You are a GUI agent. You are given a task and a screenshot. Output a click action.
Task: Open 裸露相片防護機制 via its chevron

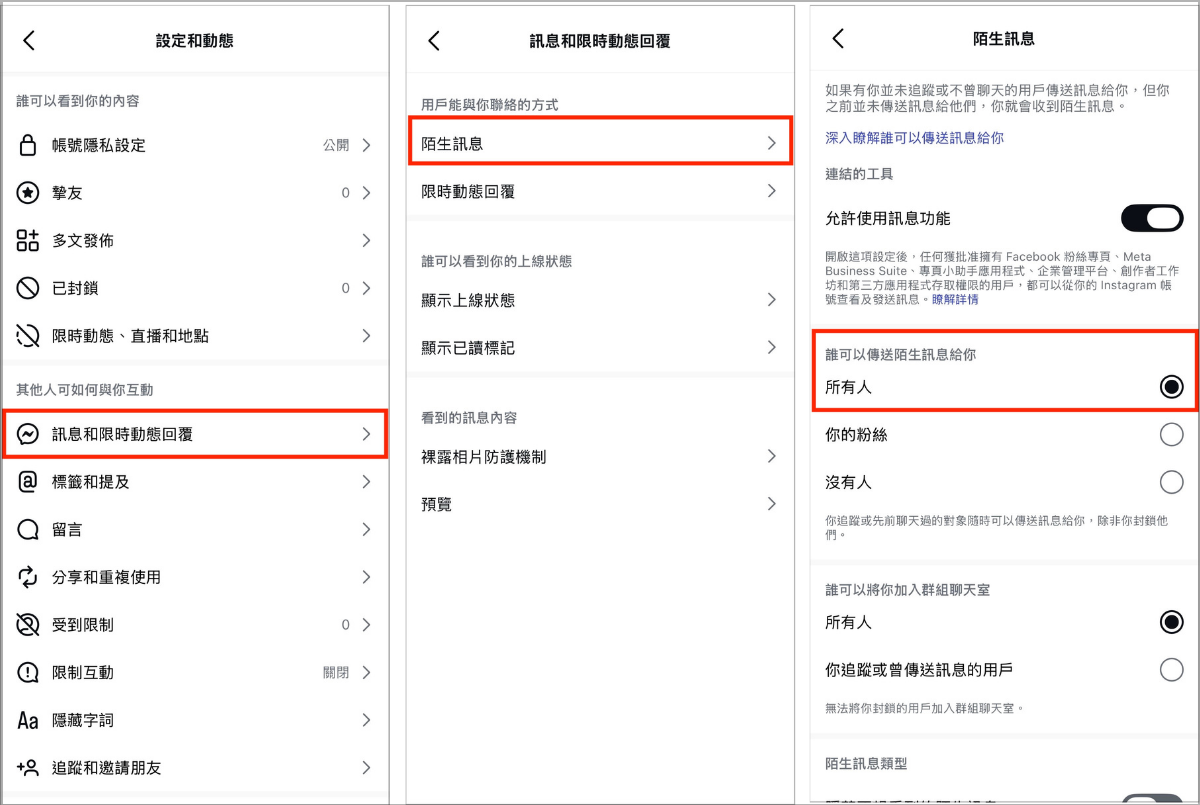(771, 456)
